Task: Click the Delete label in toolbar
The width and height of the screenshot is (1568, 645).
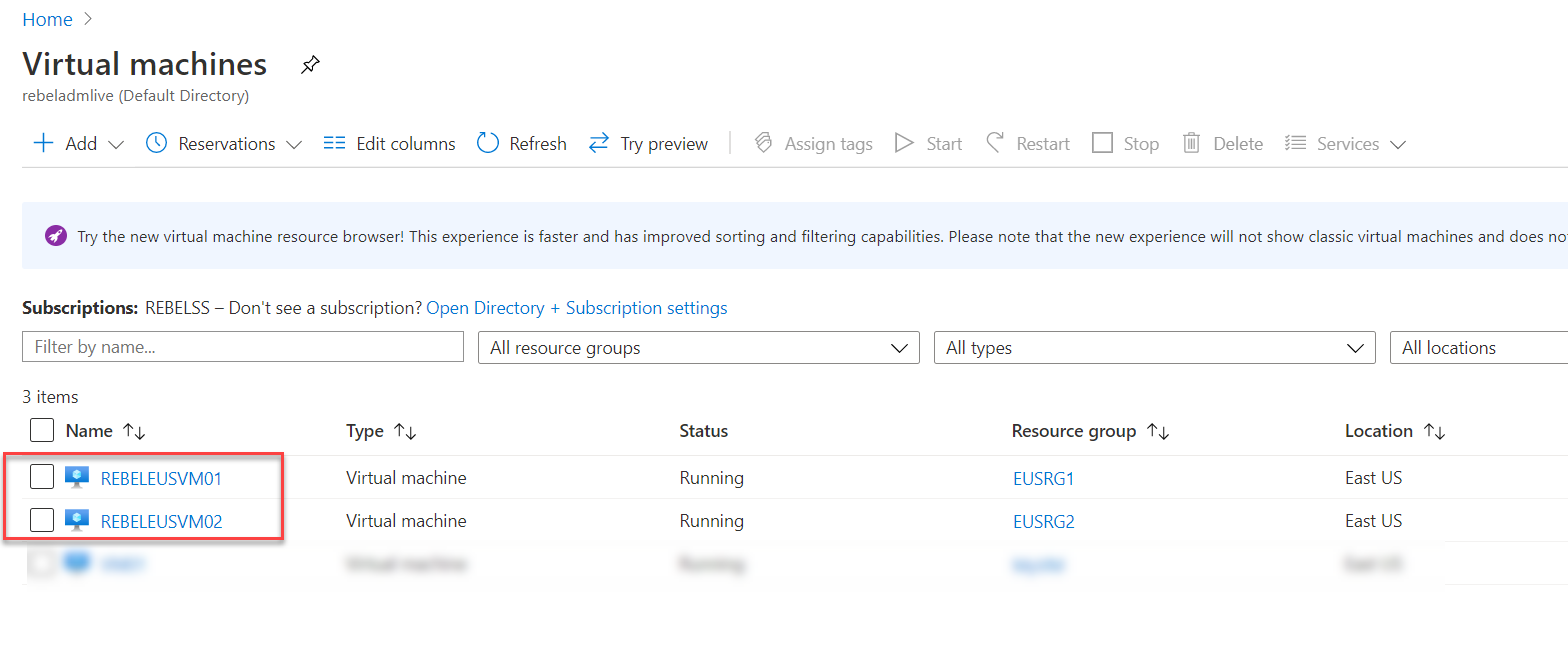Action: (1238, 144)
